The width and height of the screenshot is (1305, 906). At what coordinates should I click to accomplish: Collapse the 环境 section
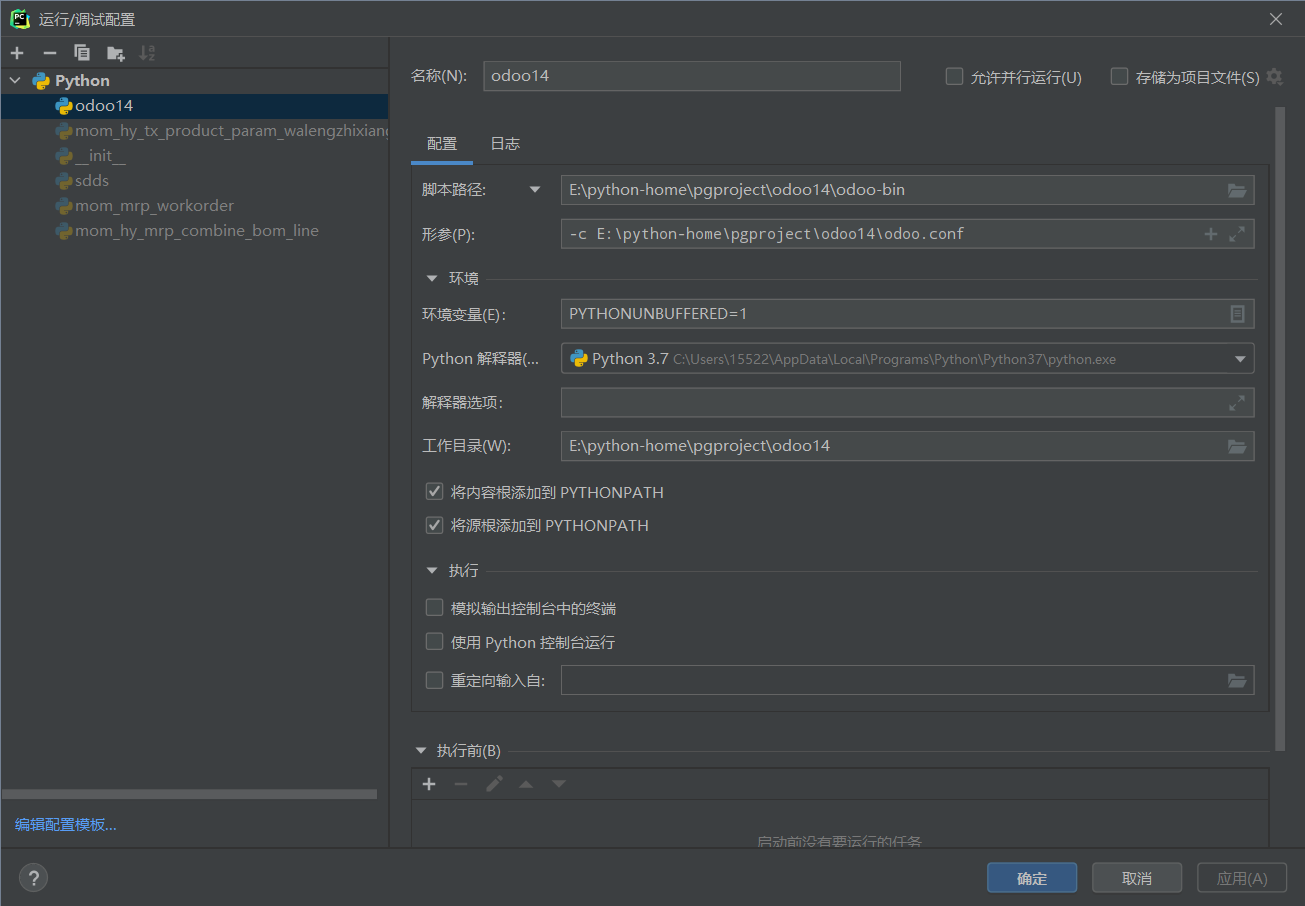coord(432,279)
